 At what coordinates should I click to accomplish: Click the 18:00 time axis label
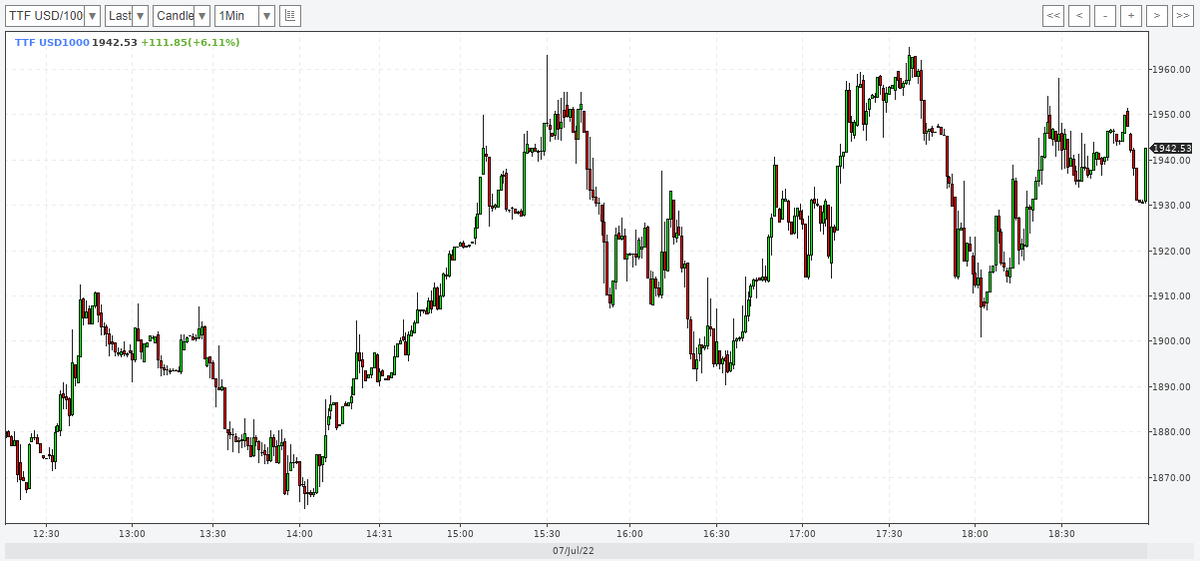point(975,534)
